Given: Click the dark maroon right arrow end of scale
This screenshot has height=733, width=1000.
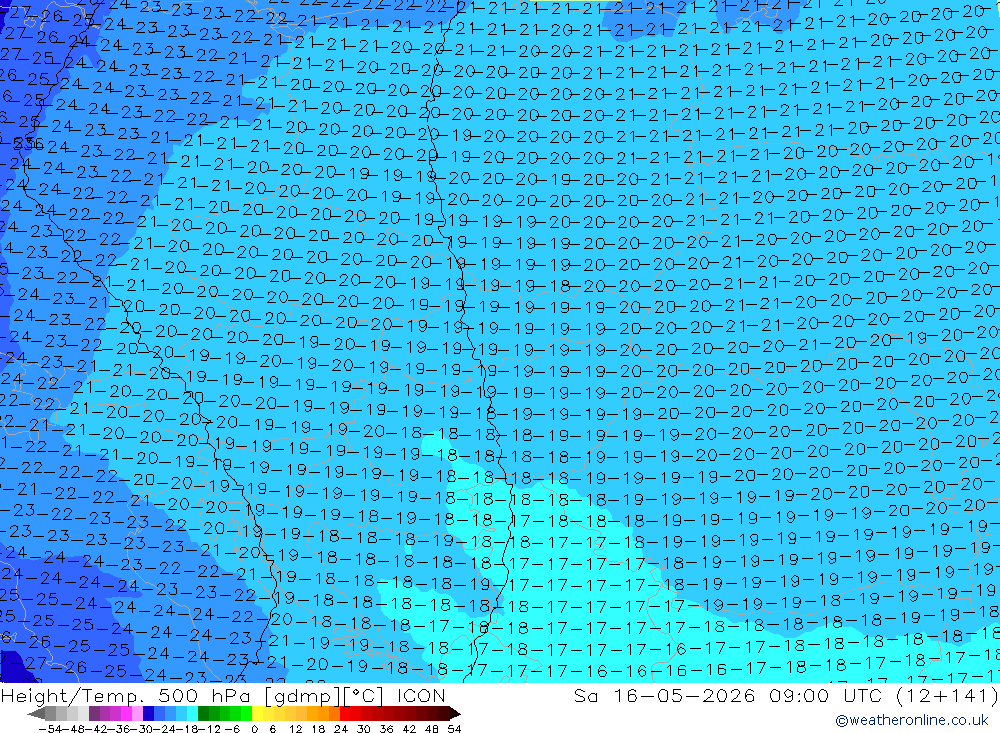Looking at the screenshot, I should pyautogui.click(x=455, y=714).
